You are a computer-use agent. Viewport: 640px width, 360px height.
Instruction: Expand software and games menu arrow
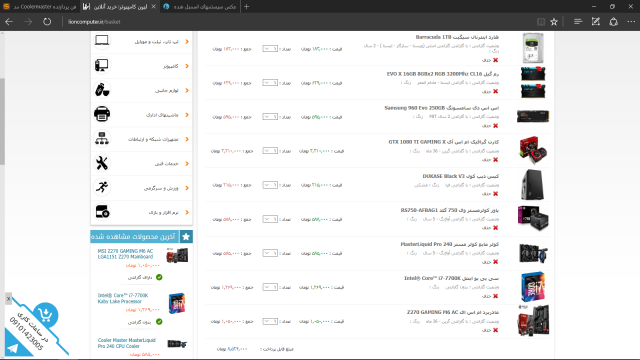(187, 213)
